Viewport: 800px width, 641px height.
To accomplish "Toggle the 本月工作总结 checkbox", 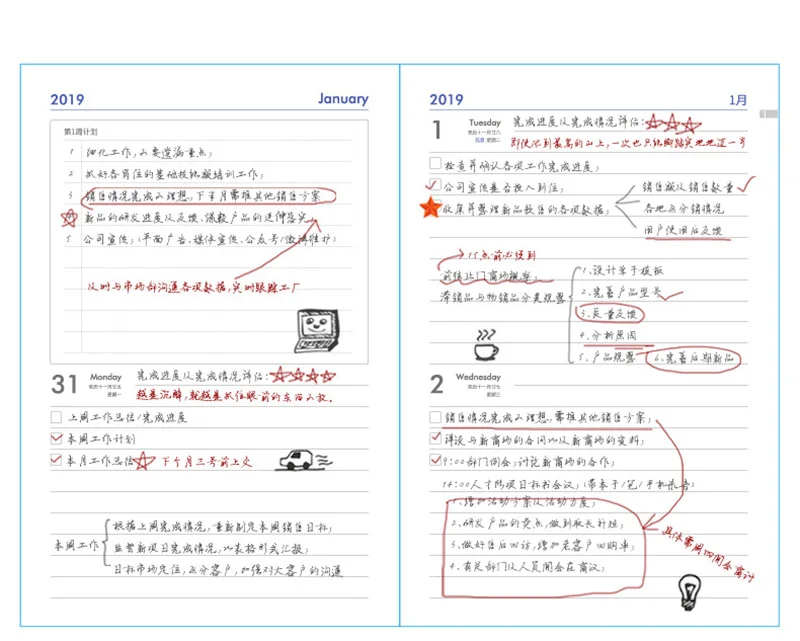I will (56, 459).
